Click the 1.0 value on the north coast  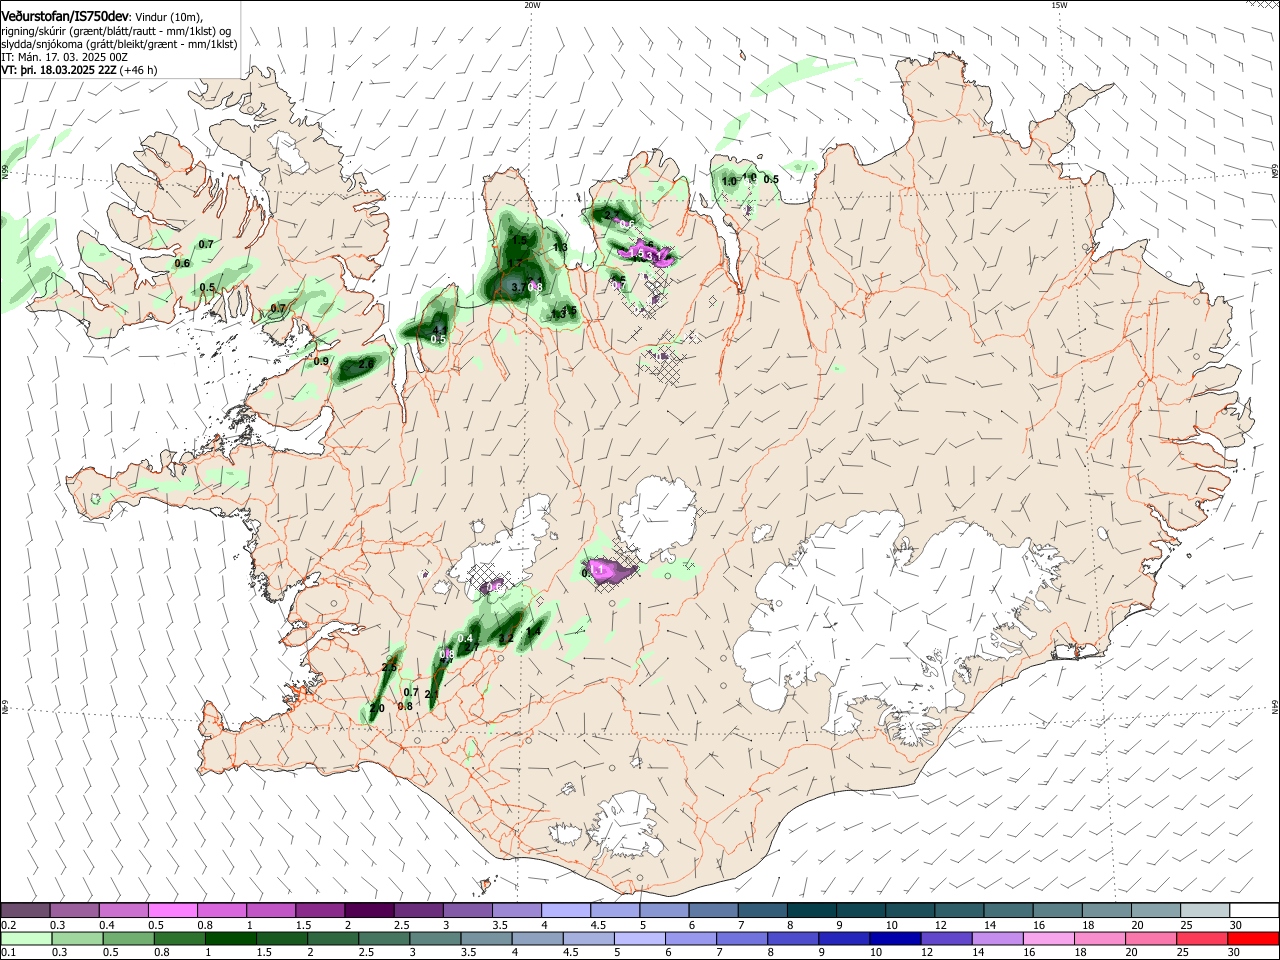729,181
